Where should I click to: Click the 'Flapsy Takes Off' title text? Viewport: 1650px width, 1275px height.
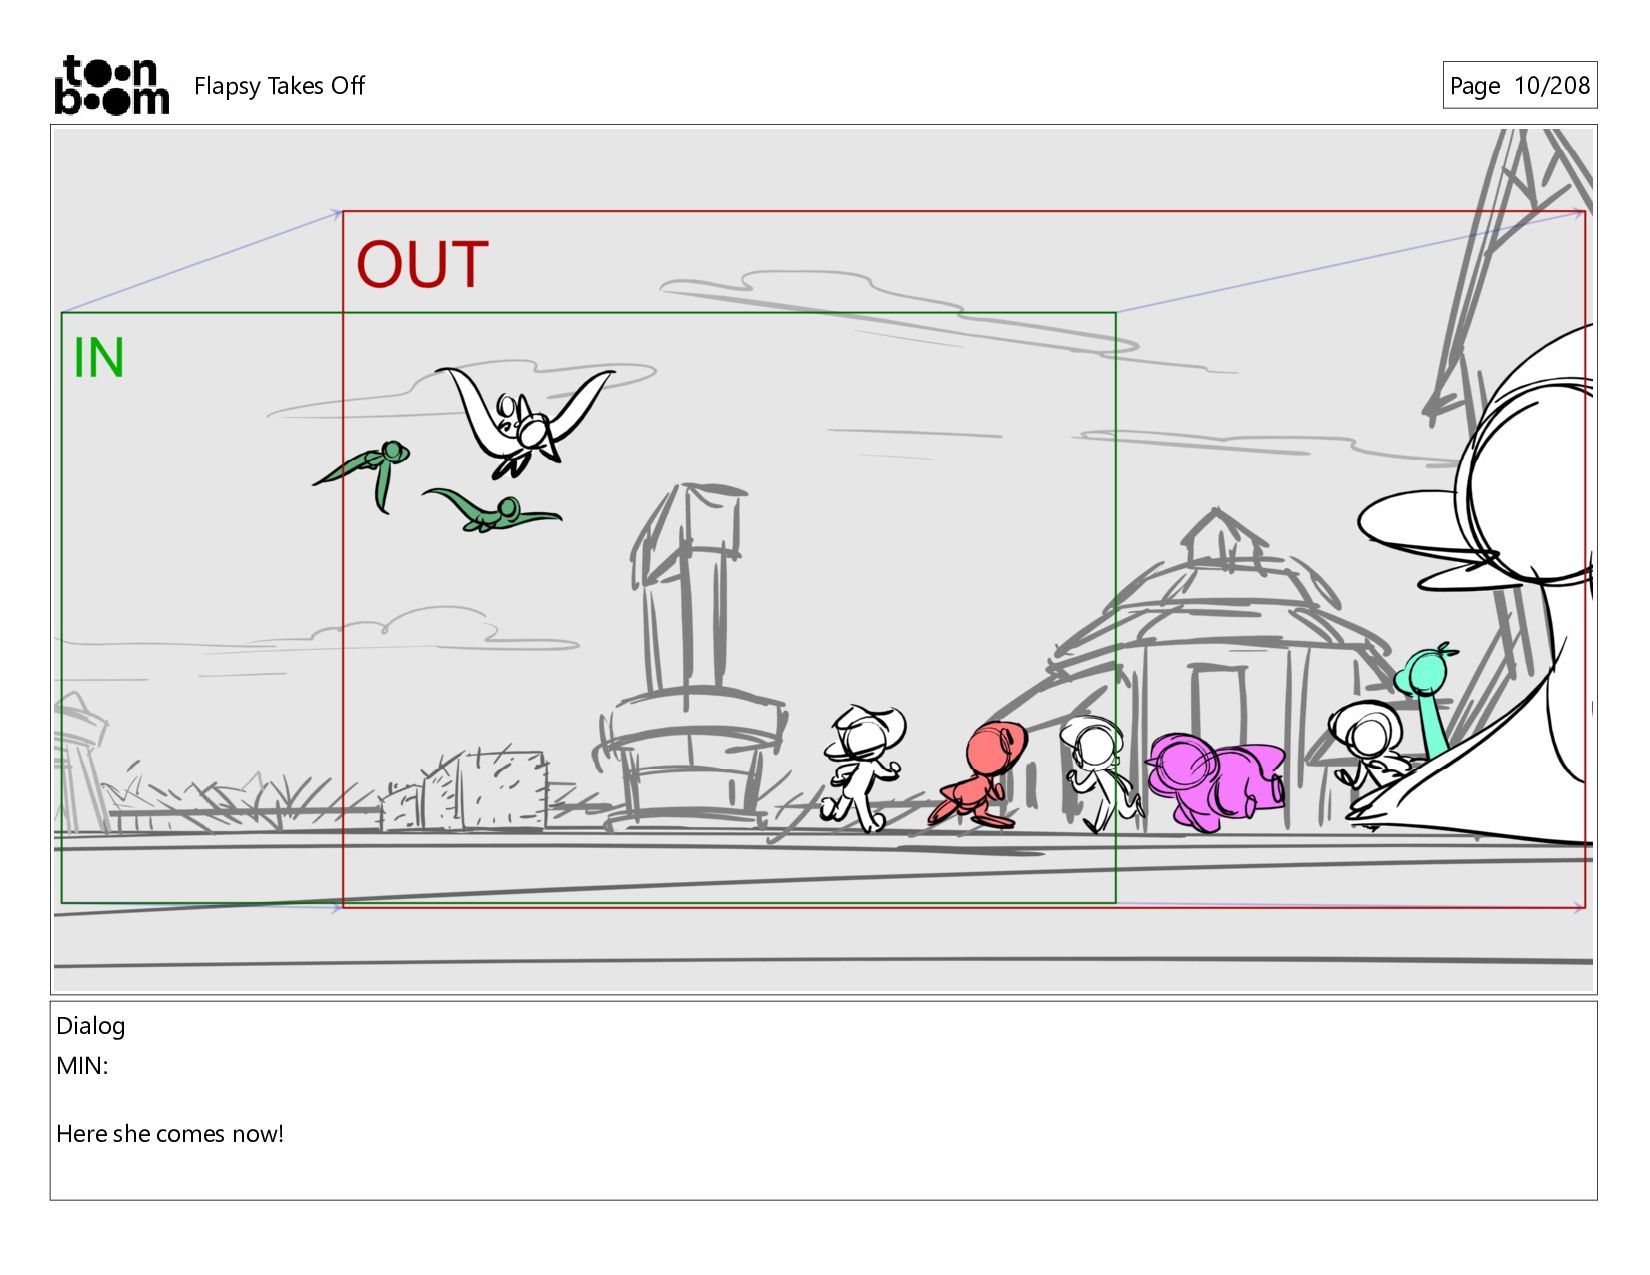coord(279,86)
